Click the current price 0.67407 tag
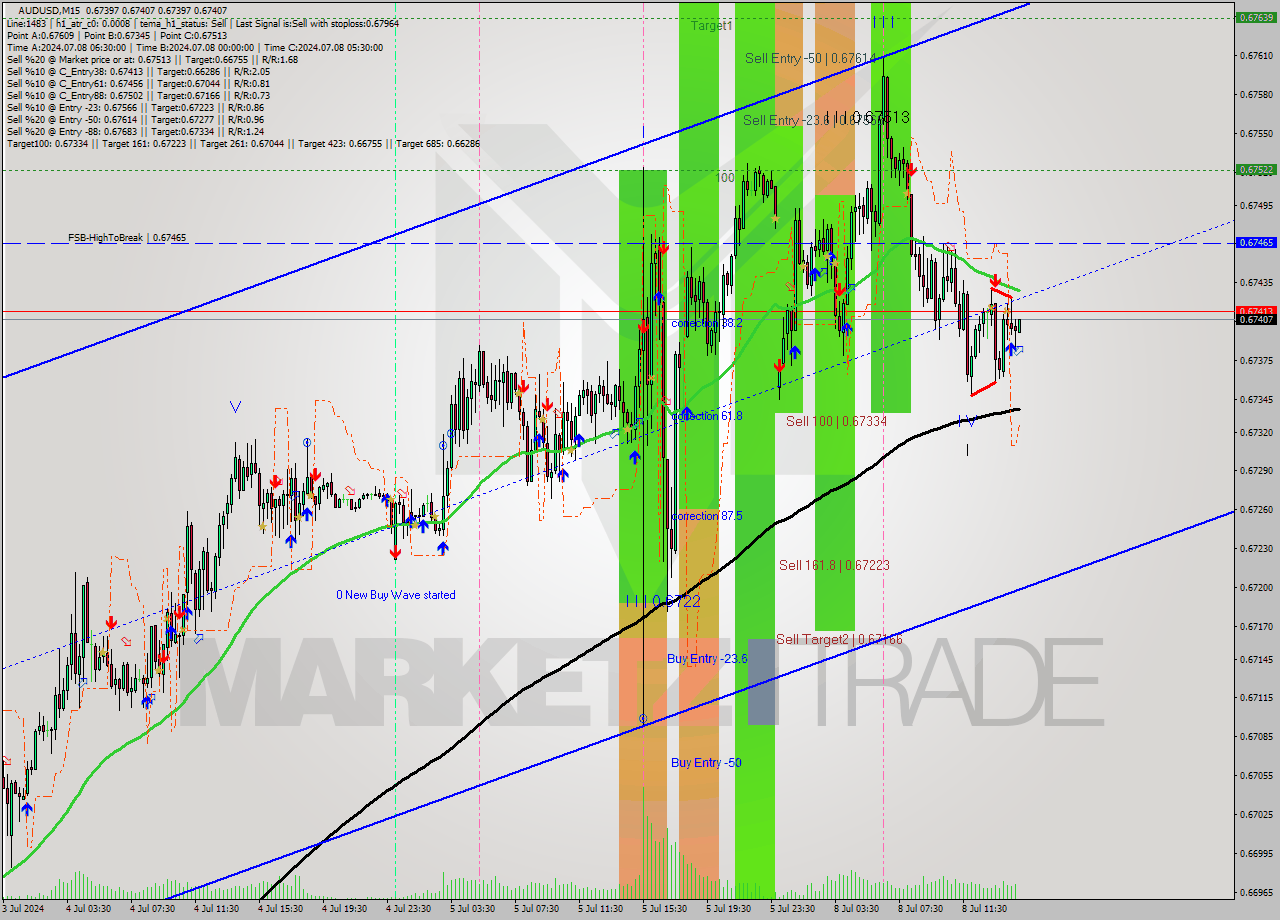The width and height of the screenshot is (1280, 920). click(x=1256, y=319)
